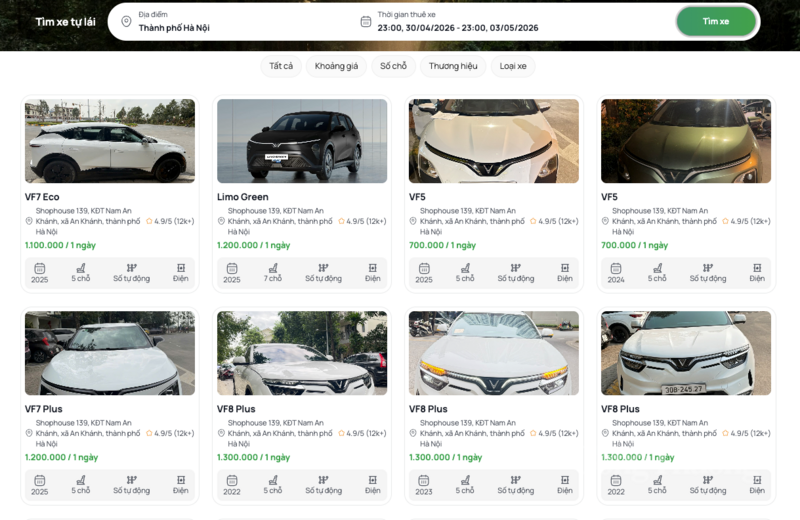Edit the rental time range field
800x520 pixels.
[x=458, y=28]
